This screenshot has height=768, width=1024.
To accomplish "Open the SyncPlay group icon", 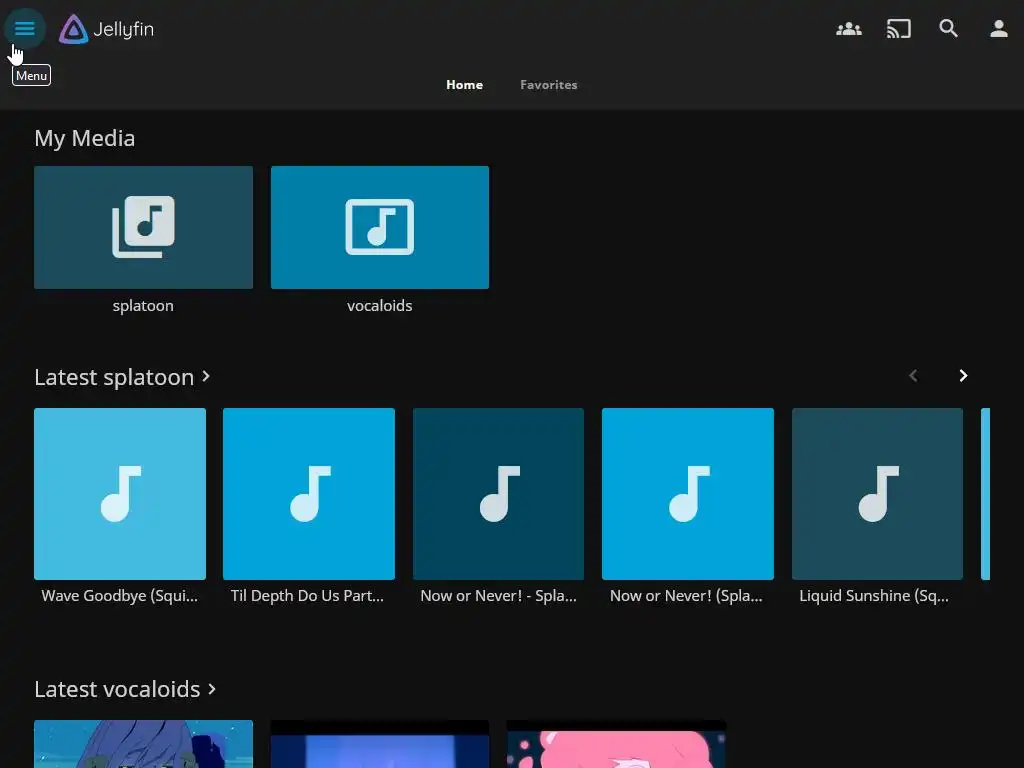I will [848, 29].
